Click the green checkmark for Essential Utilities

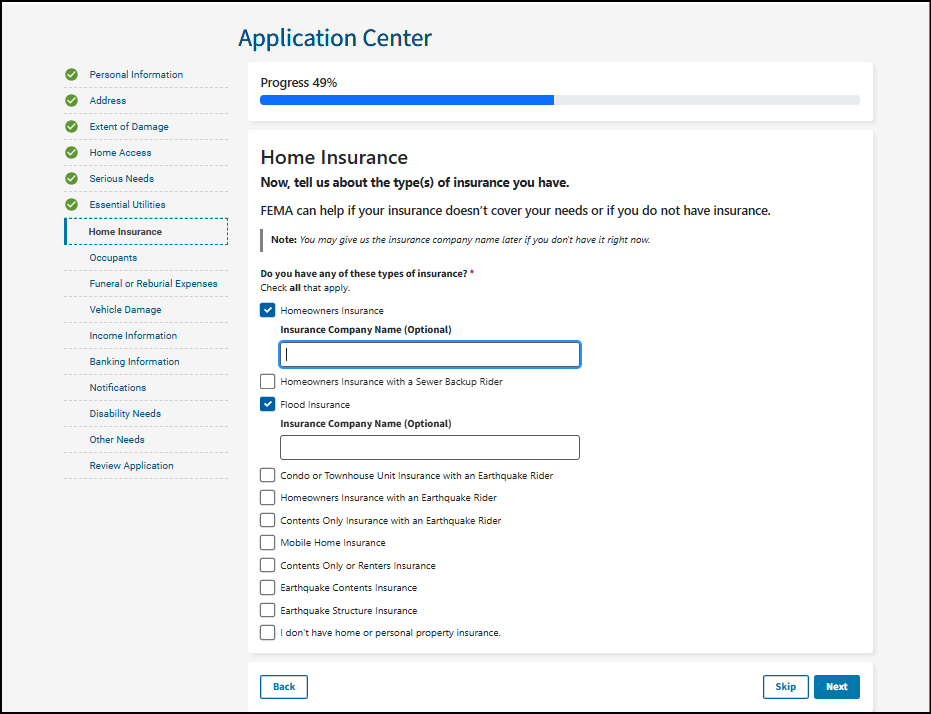71,205
